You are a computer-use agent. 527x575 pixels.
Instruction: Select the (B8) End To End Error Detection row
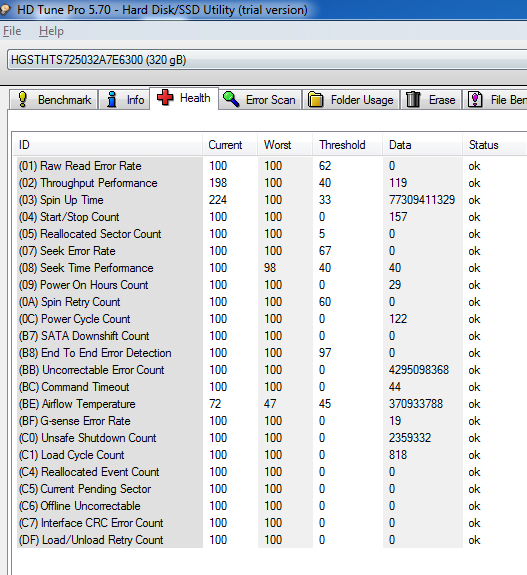click(271, 353)
